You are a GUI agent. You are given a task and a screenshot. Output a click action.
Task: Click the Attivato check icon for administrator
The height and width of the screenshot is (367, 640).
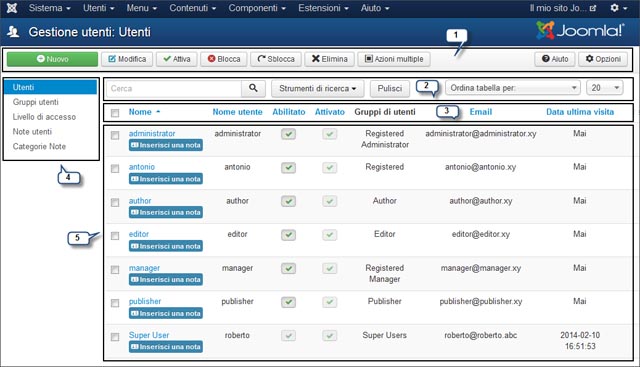(x=330, y=134)
